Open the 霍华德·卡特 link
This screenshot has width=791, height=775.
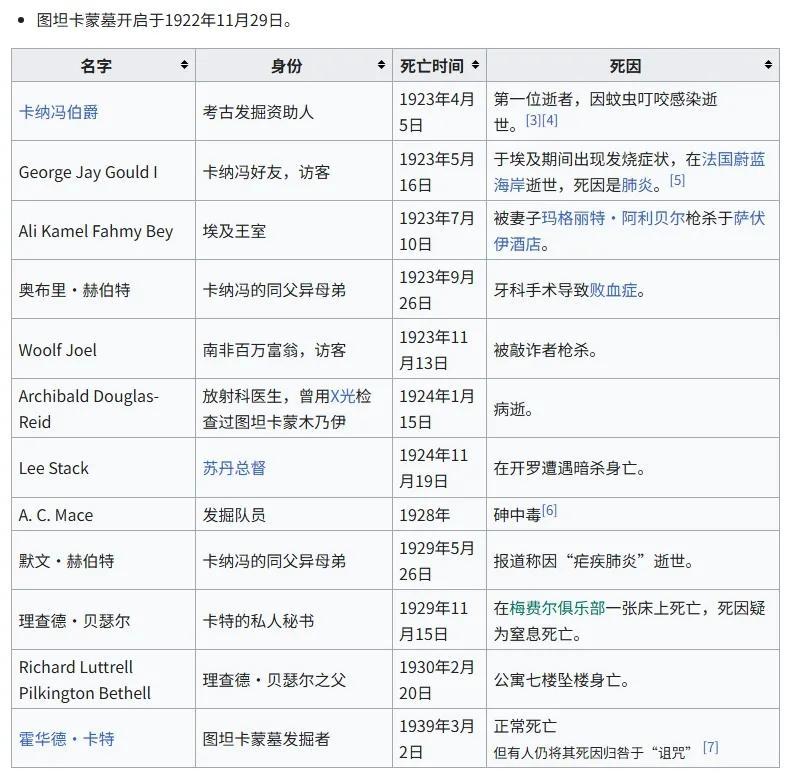(x=66, y=739)
